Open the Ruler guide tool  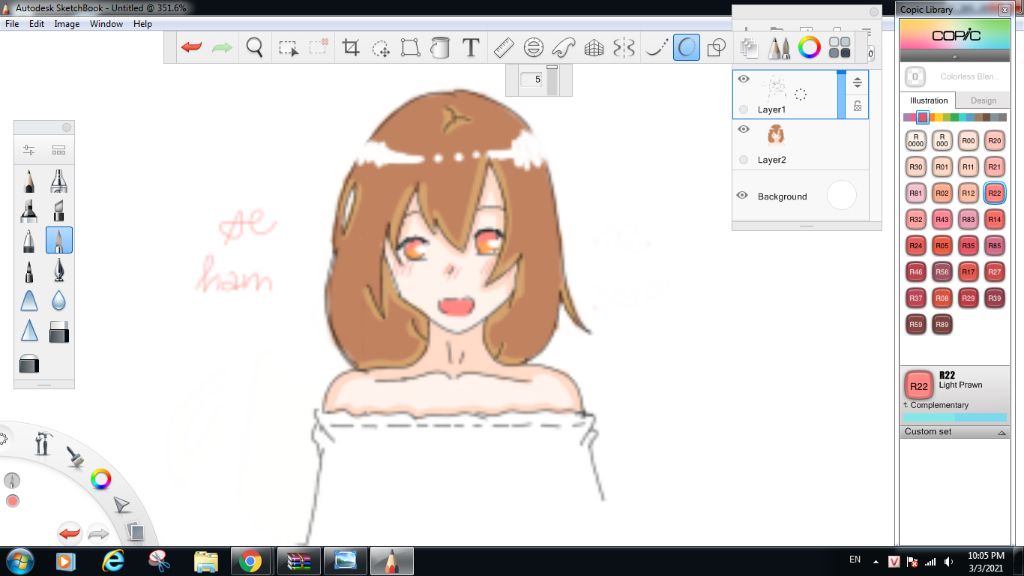point(504,47)
